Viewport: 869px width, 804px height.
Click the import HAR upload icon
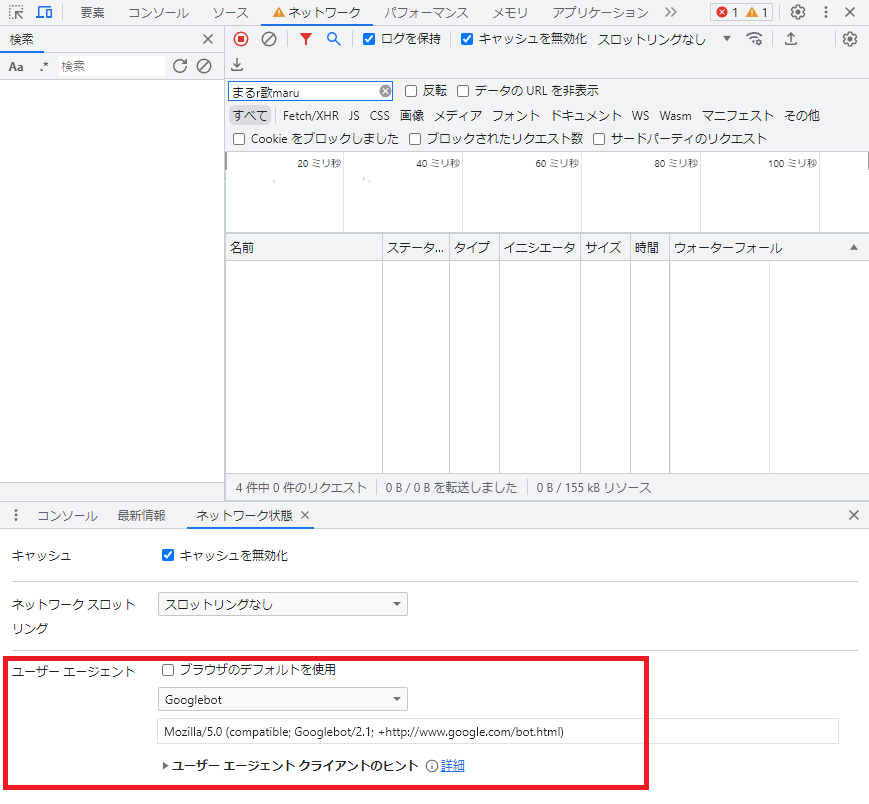791,39
